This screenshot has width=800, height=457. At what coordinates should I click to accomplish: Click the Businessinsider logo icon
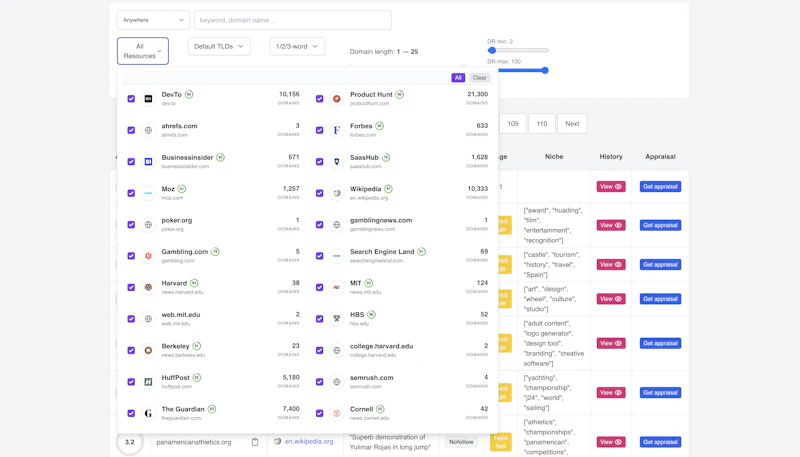tap(148, 162)
